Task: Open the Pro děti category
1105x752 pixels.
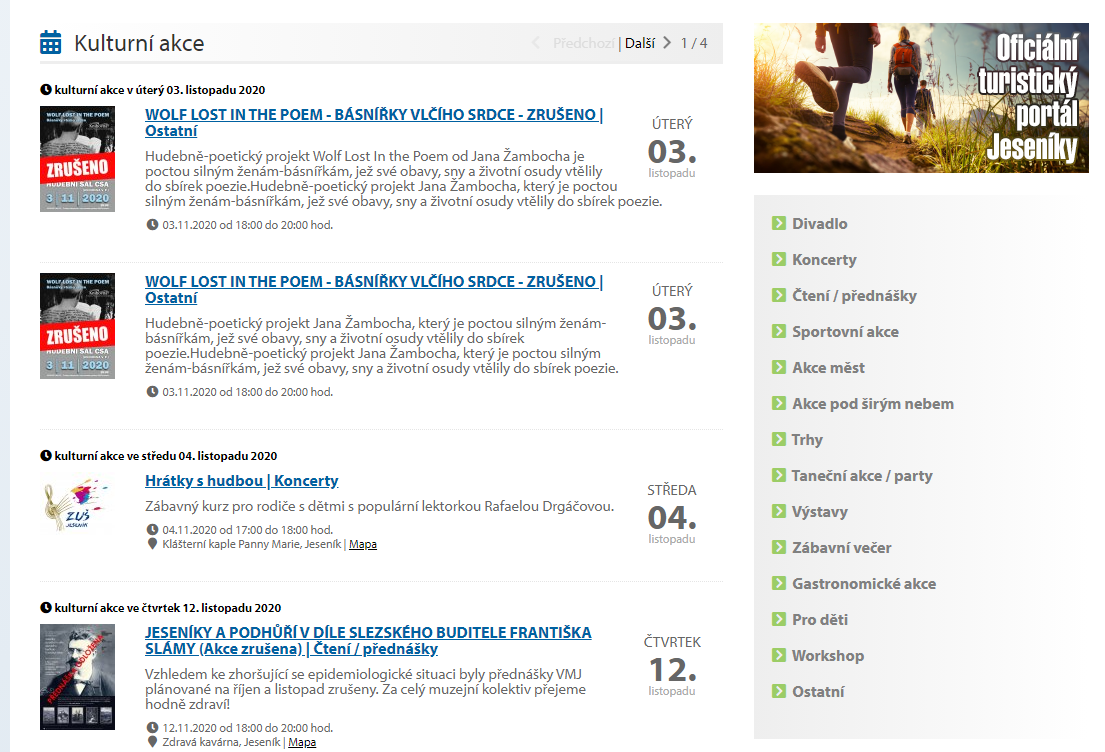Action: point(820,619)
